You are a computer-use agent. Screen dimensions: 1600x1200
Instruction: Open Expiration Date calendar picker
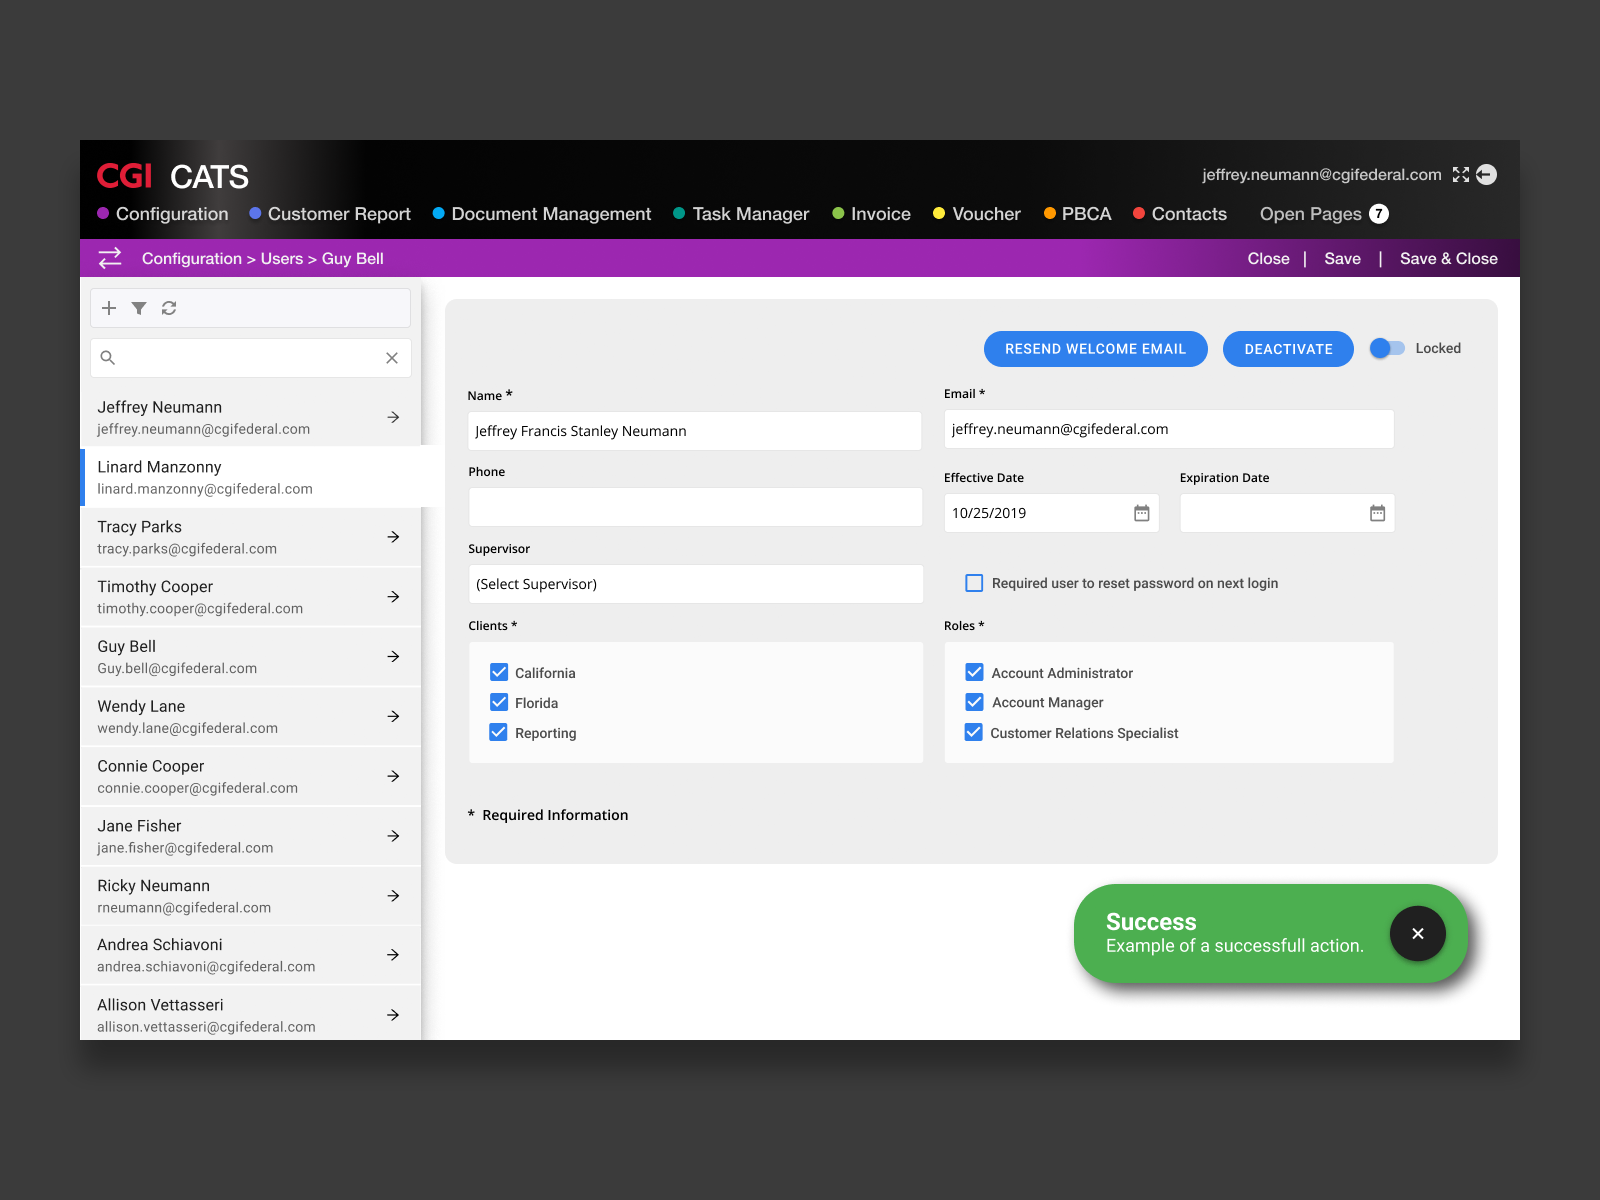[x=1377, y=513]
